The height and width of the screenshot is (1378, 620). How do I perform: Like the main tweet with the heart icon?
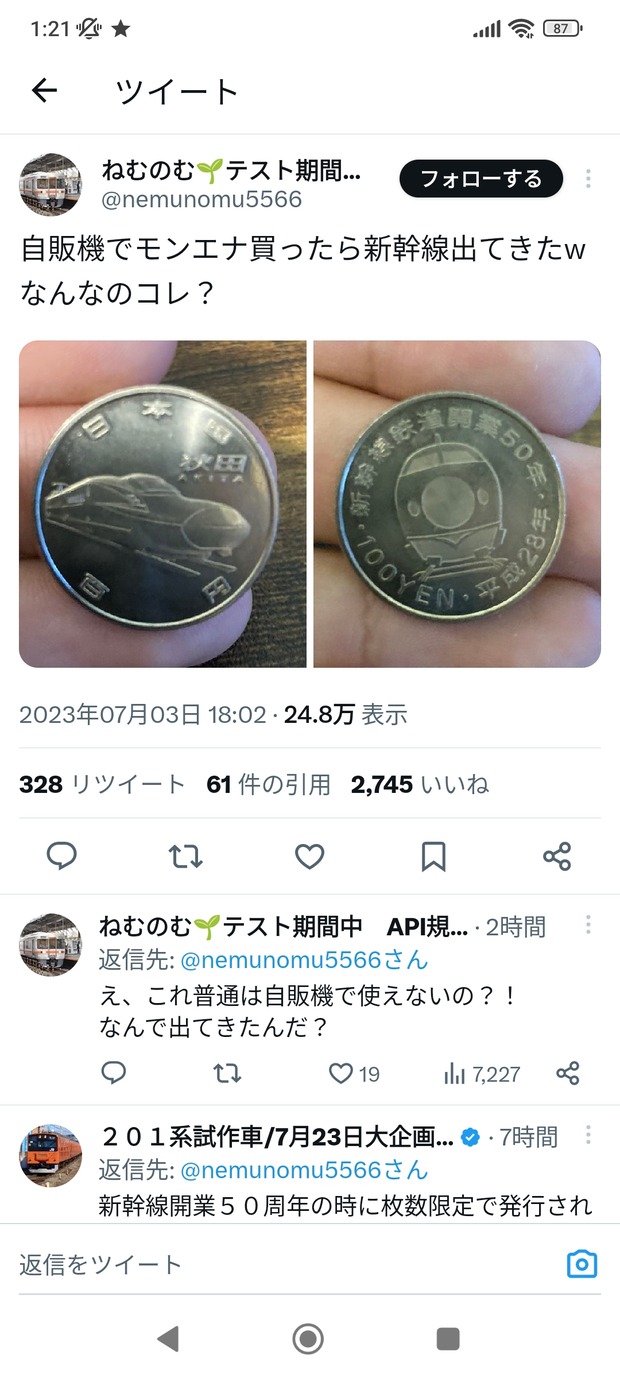[x=310, y=856]
